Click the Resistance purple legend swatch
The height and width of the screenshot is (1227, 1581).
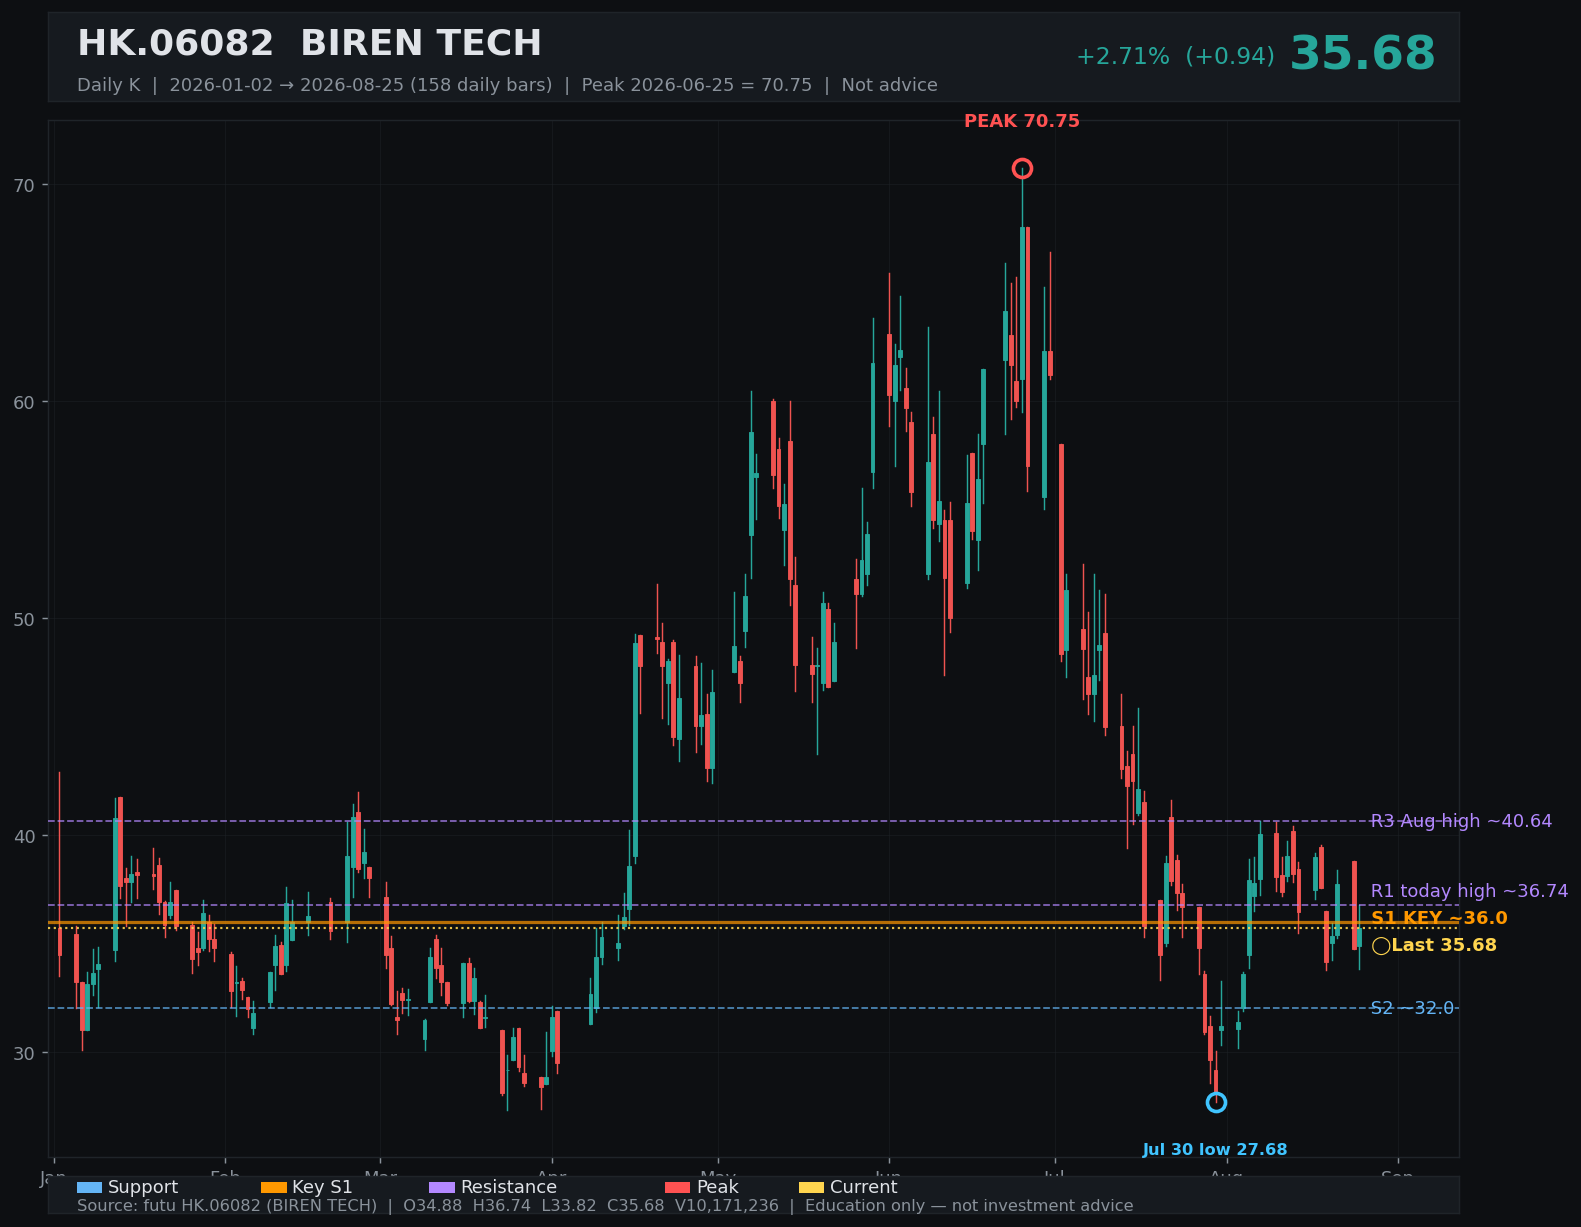coord(442,1187)
